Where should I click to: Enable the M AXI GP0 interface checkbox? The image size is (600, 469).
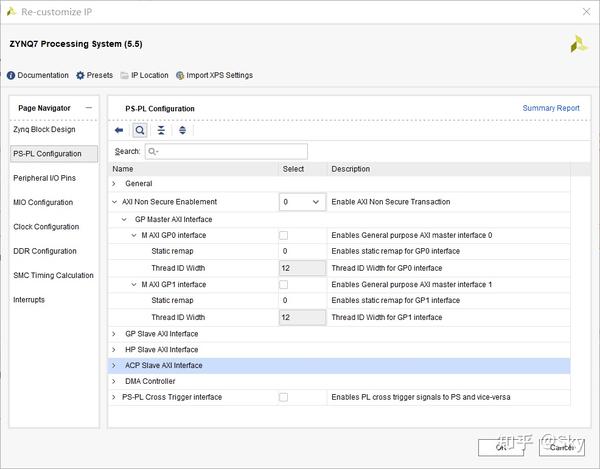coord(284,235)
